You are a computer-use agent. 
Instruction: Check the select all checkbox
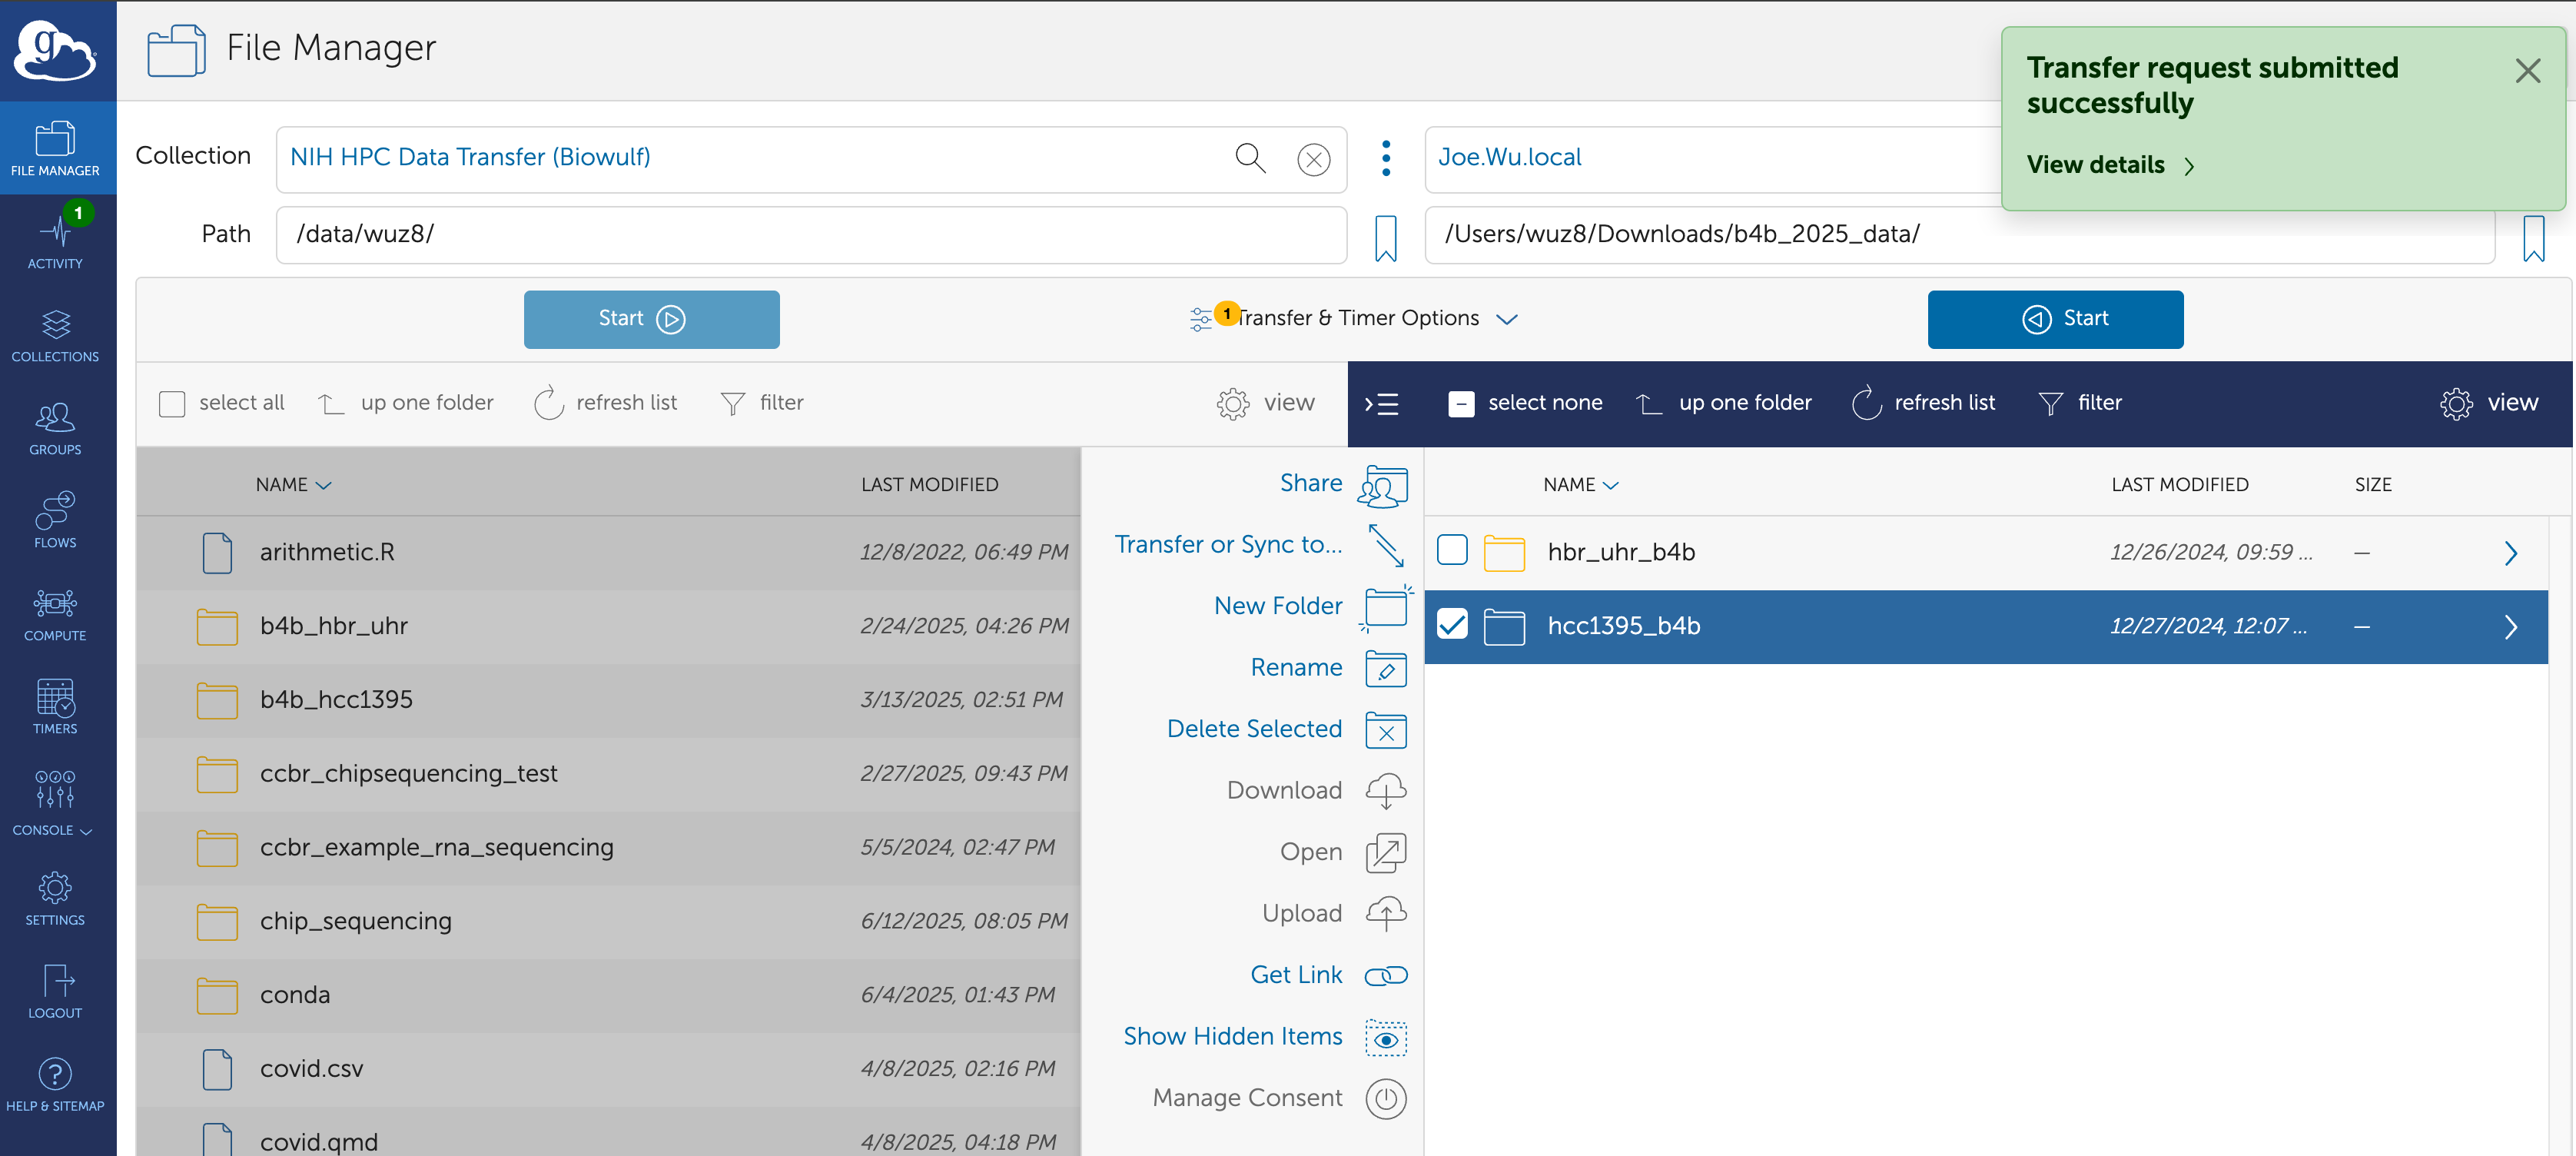pyautogui.click(x=172, y=404)
